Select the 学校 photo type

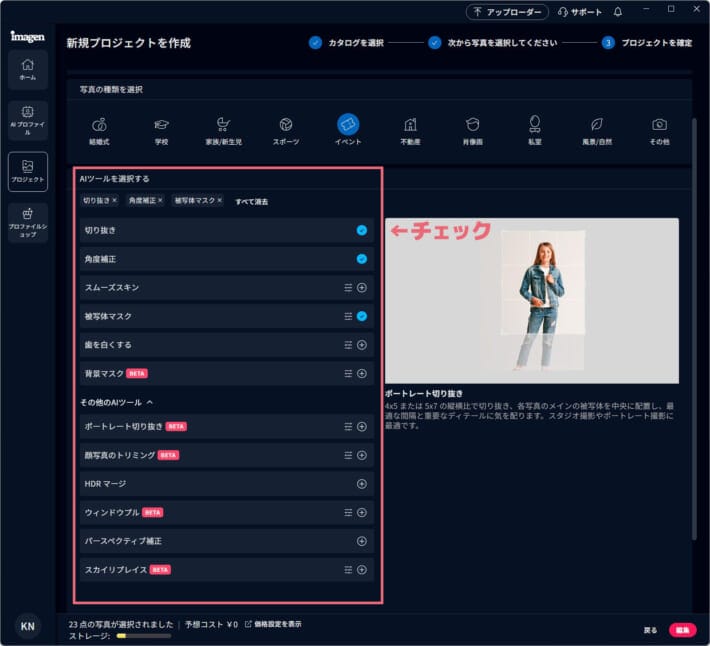[161, 131]
